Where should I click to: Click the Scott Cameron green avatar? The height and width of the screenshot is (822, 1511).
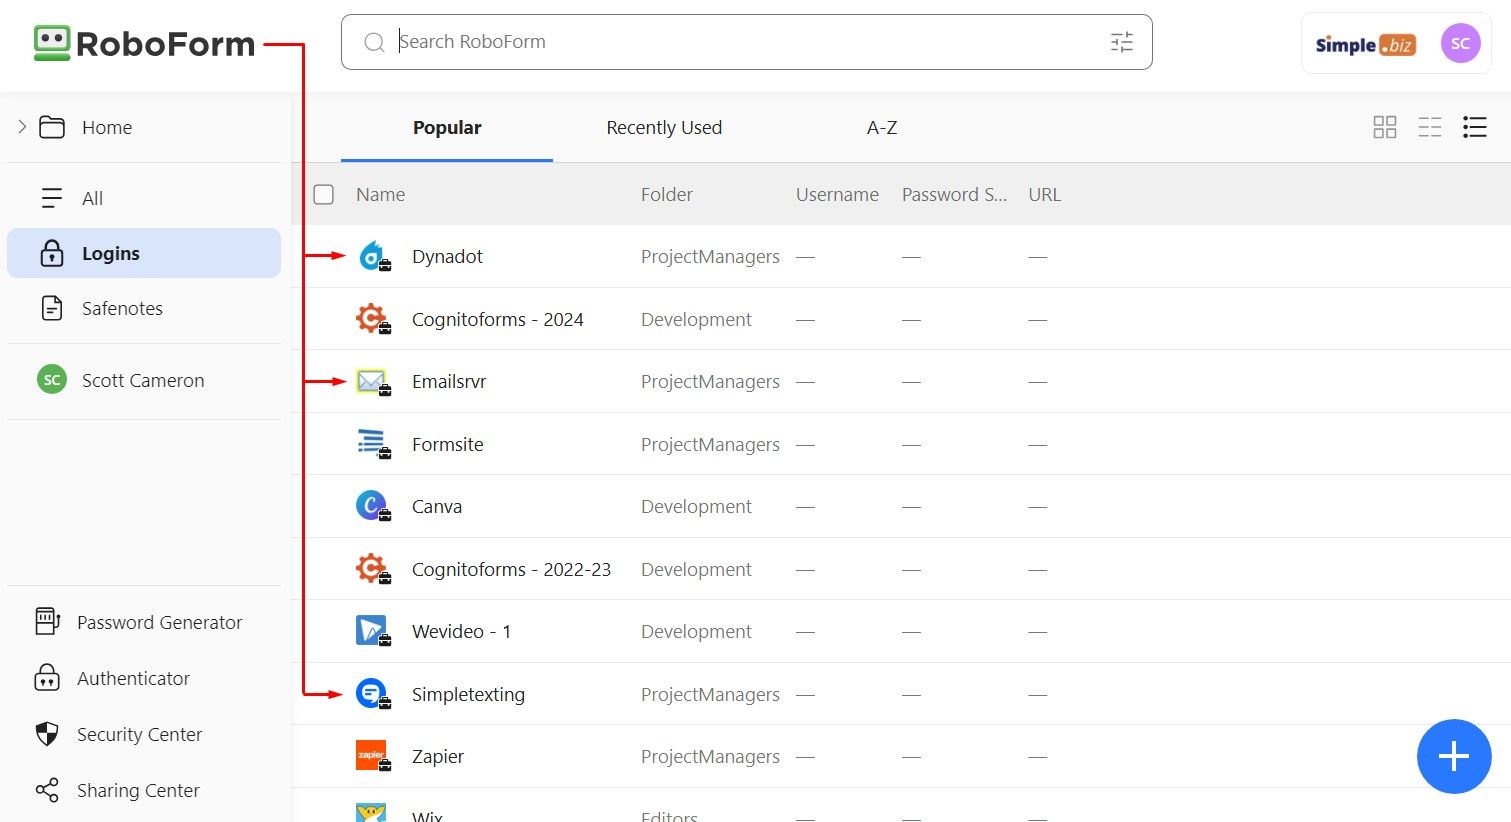click(52, 380)
